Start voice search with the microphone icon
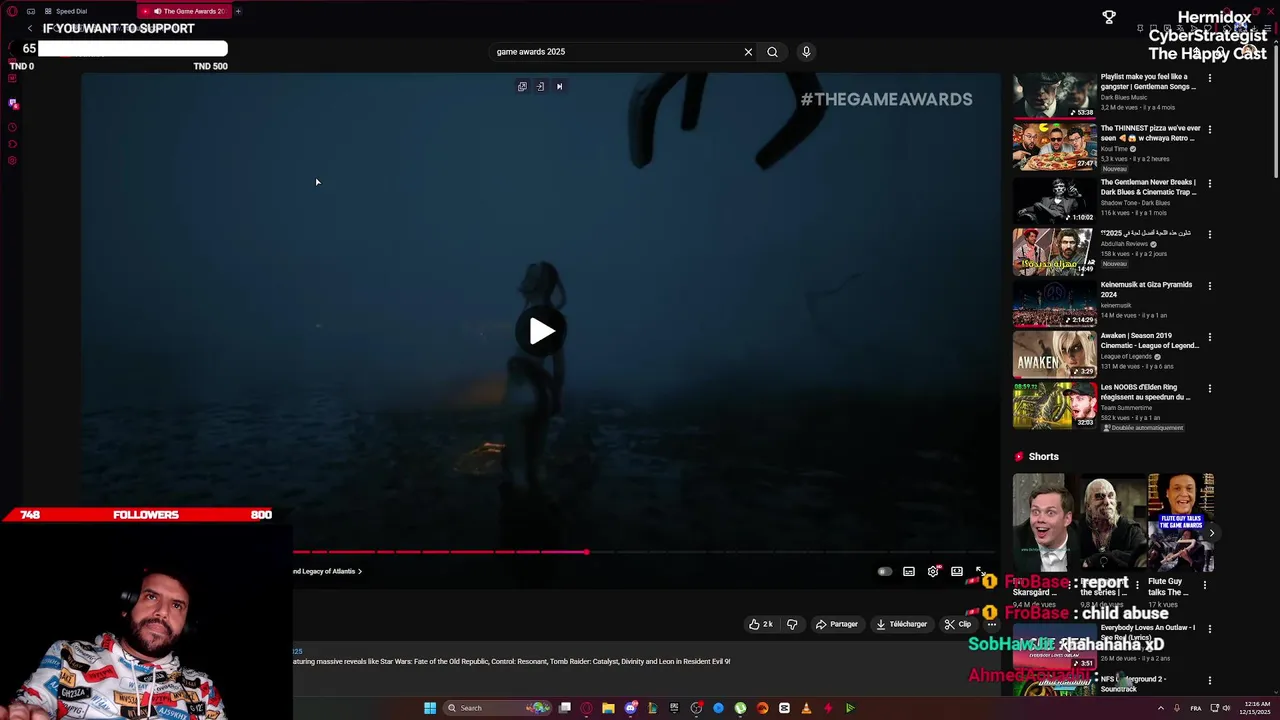1280x720 pixels. pos(806,52)
